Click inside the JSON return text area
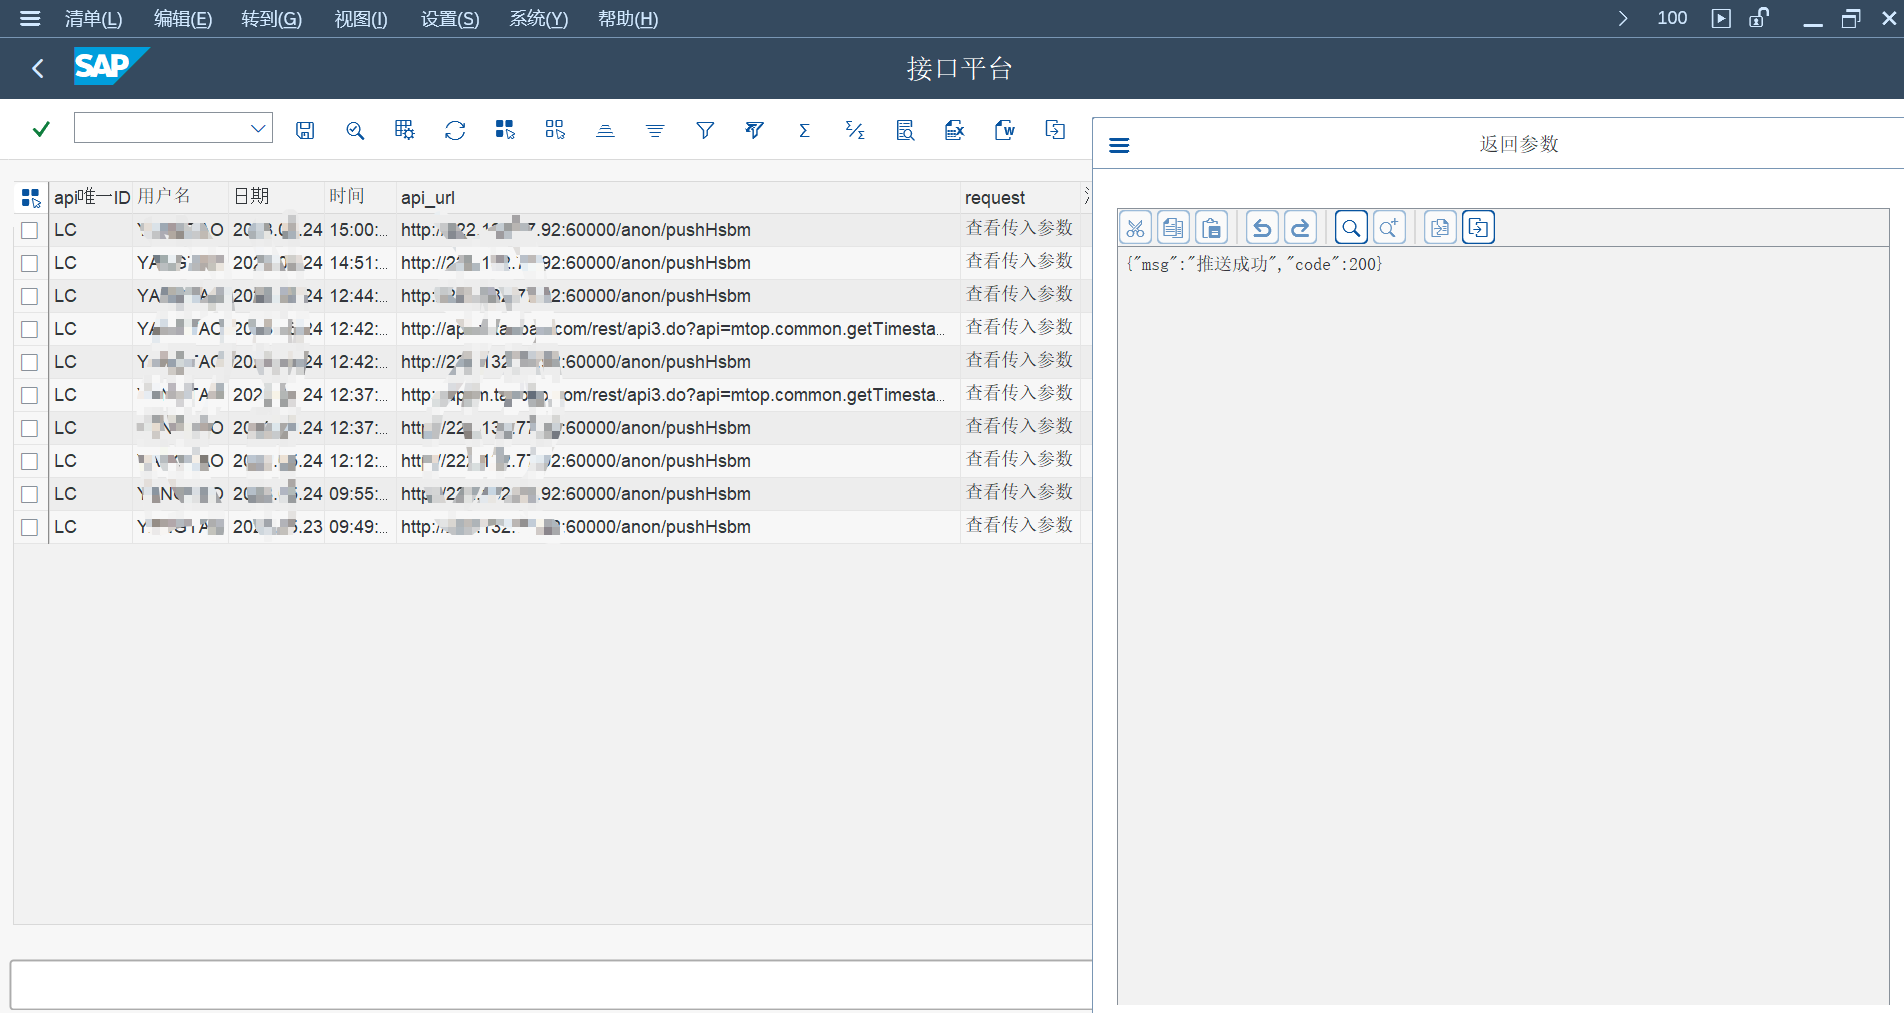This screenshot has height=1013, width=1904. point(1503,625)
